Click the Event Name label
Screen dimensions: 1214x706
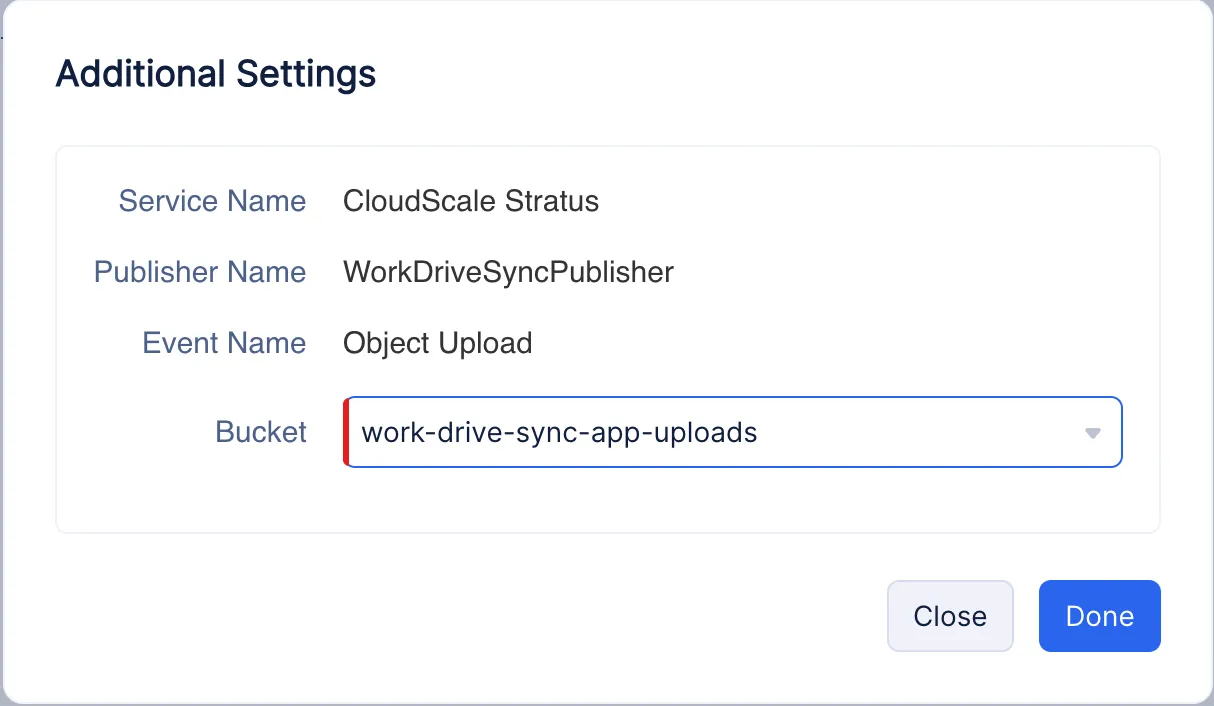coord(224,342)
